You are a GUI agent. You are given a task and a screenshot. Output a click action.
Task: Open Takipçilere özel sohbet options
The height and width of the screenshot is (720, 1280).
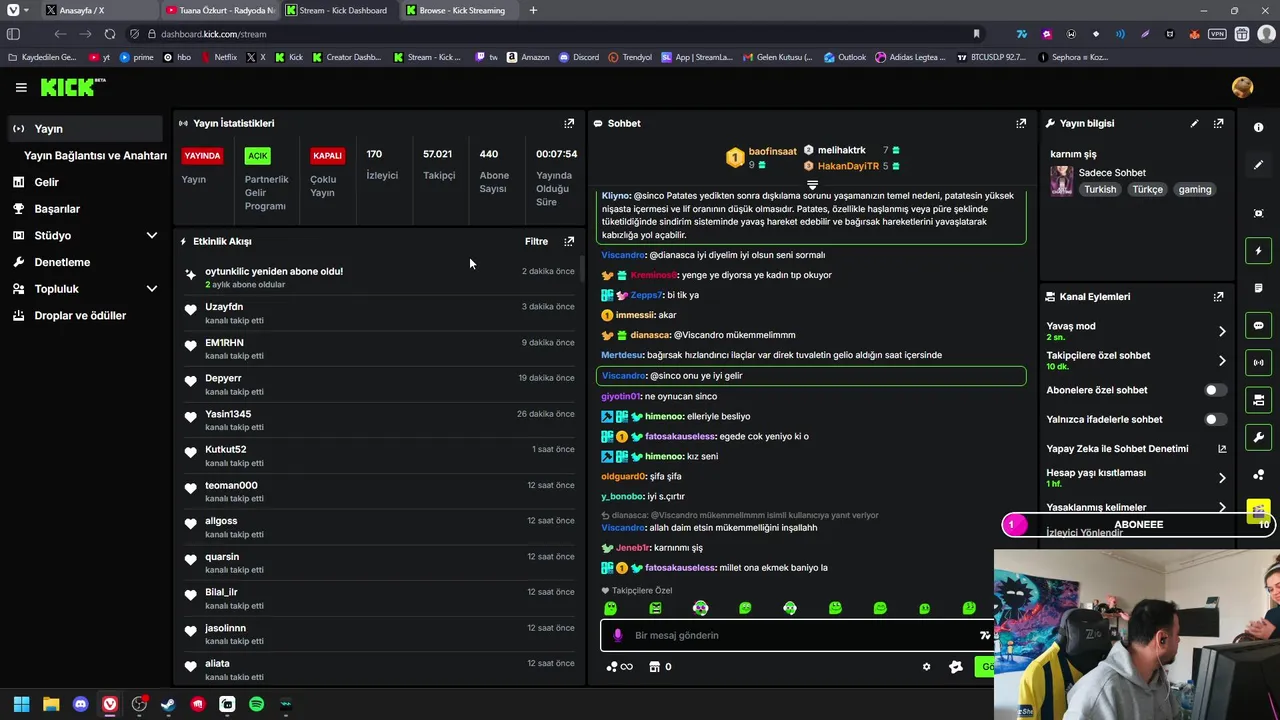coord(1135,360)
